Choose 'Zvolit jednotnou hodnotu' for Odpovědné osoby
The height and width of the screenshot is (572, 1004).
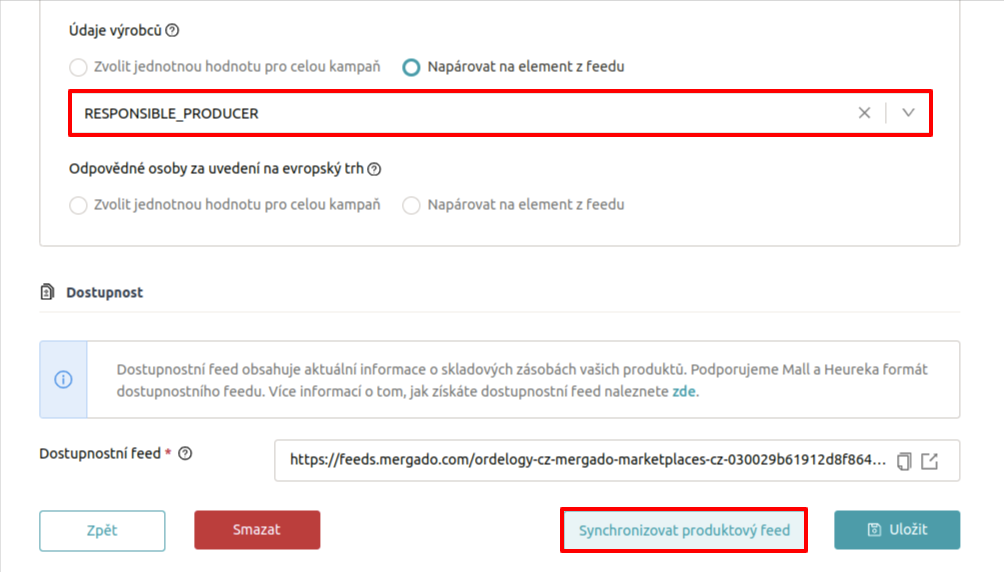coord(78,205)
